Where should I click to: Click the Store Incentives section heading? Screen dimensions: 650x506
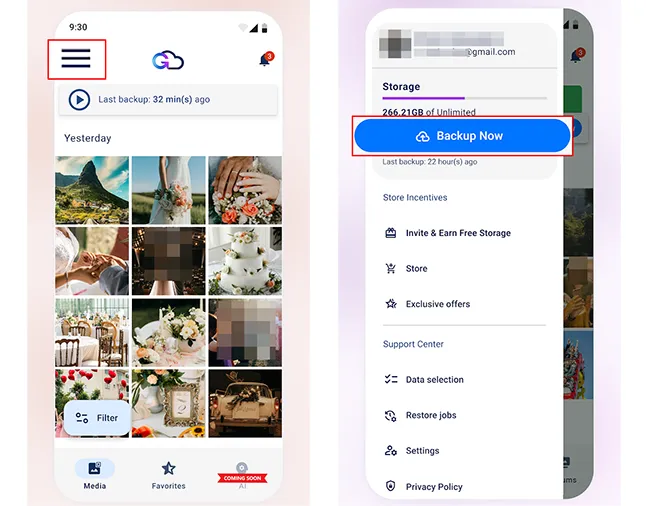[x=415, y=198]
